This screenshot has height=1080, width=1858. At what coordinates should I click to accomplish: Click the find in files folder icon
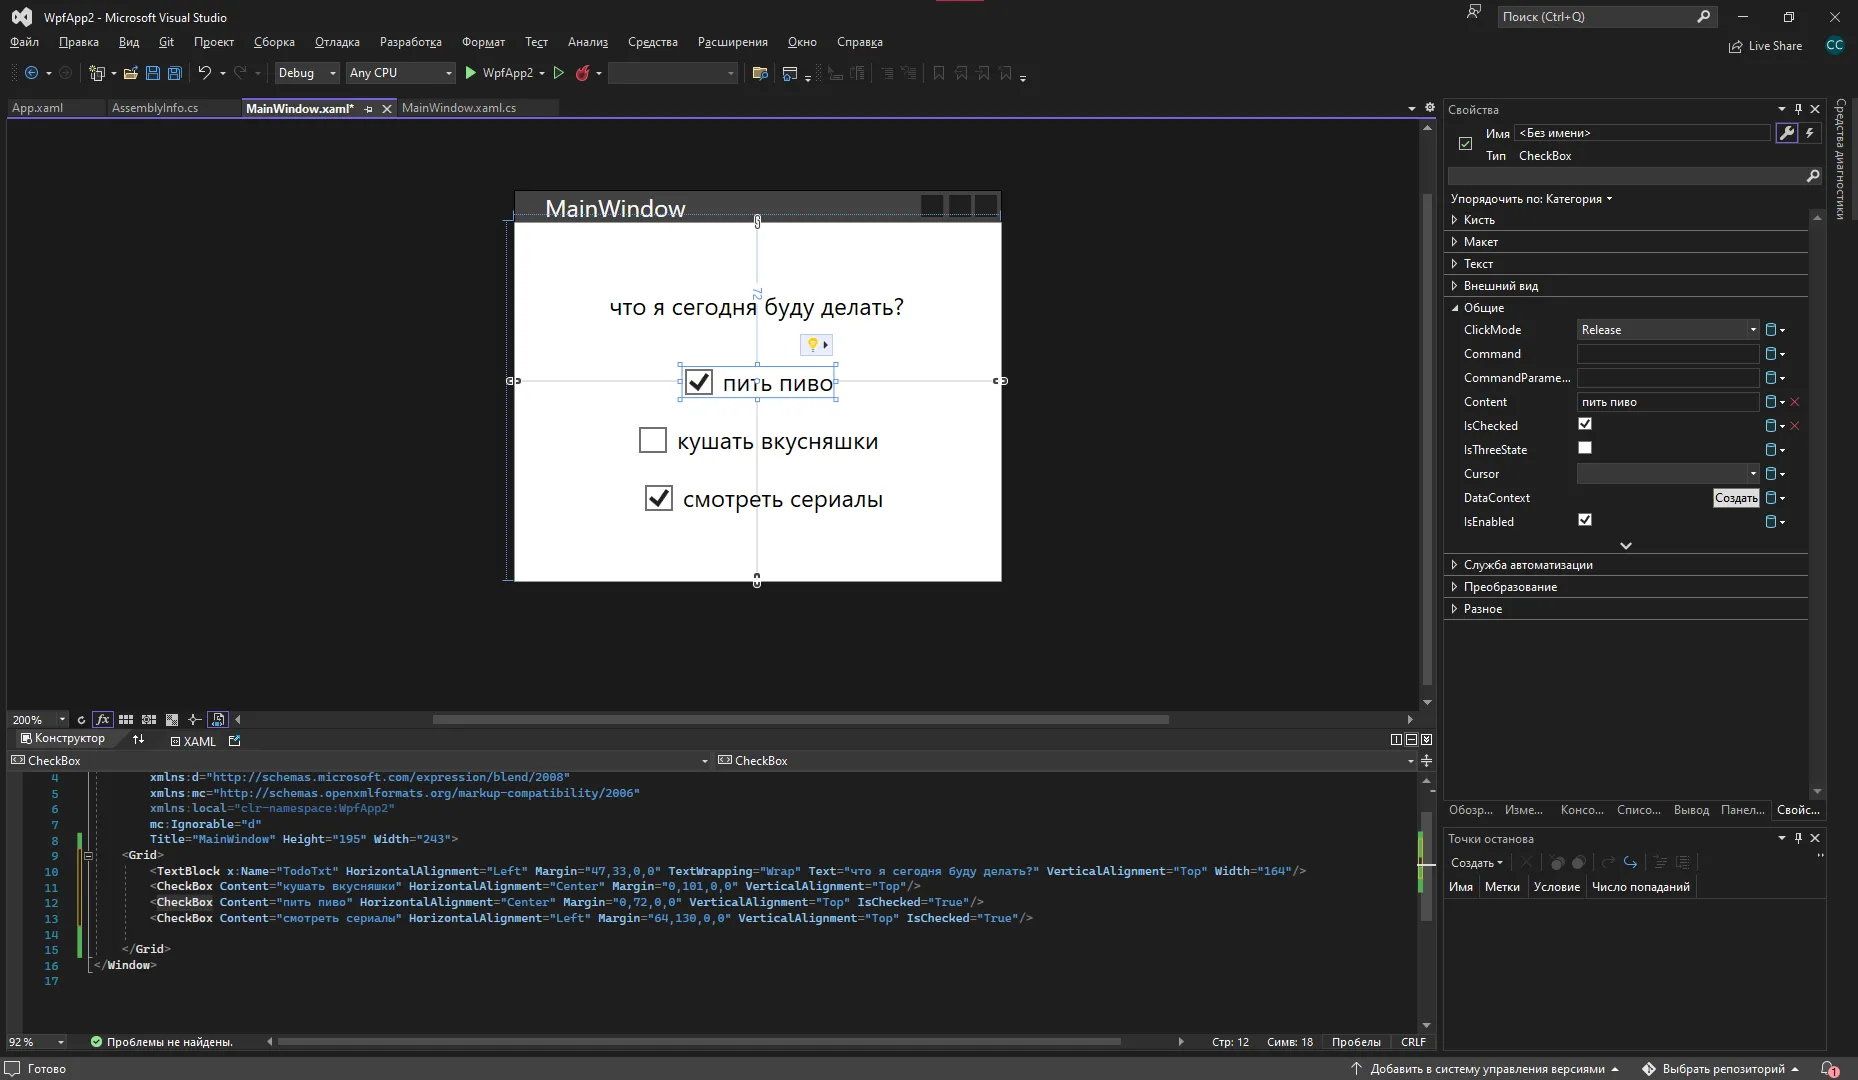[760, 73]
